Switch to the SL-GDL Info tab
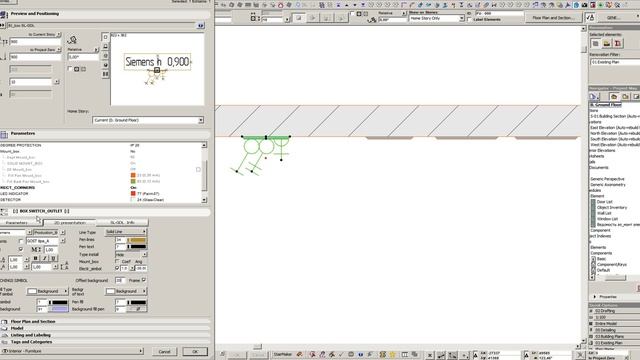 point(122,223)
